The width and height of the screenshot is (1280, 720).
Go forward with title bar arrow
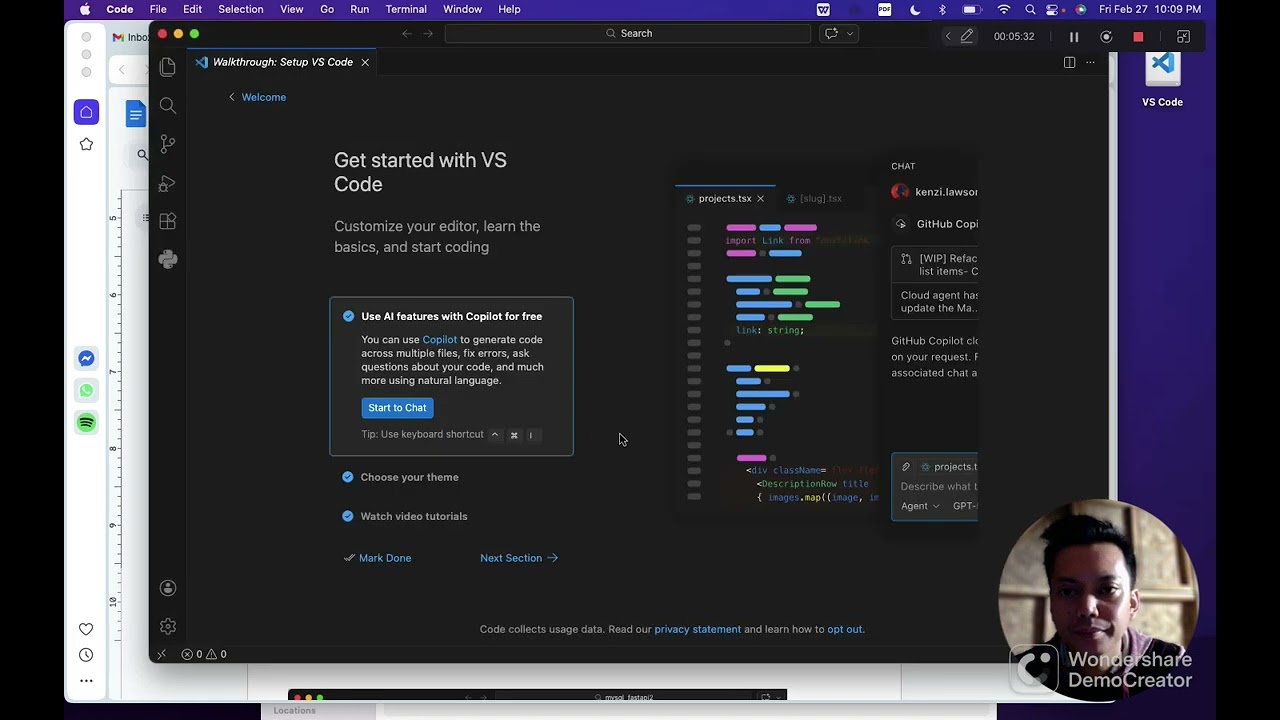click(428, 33)
